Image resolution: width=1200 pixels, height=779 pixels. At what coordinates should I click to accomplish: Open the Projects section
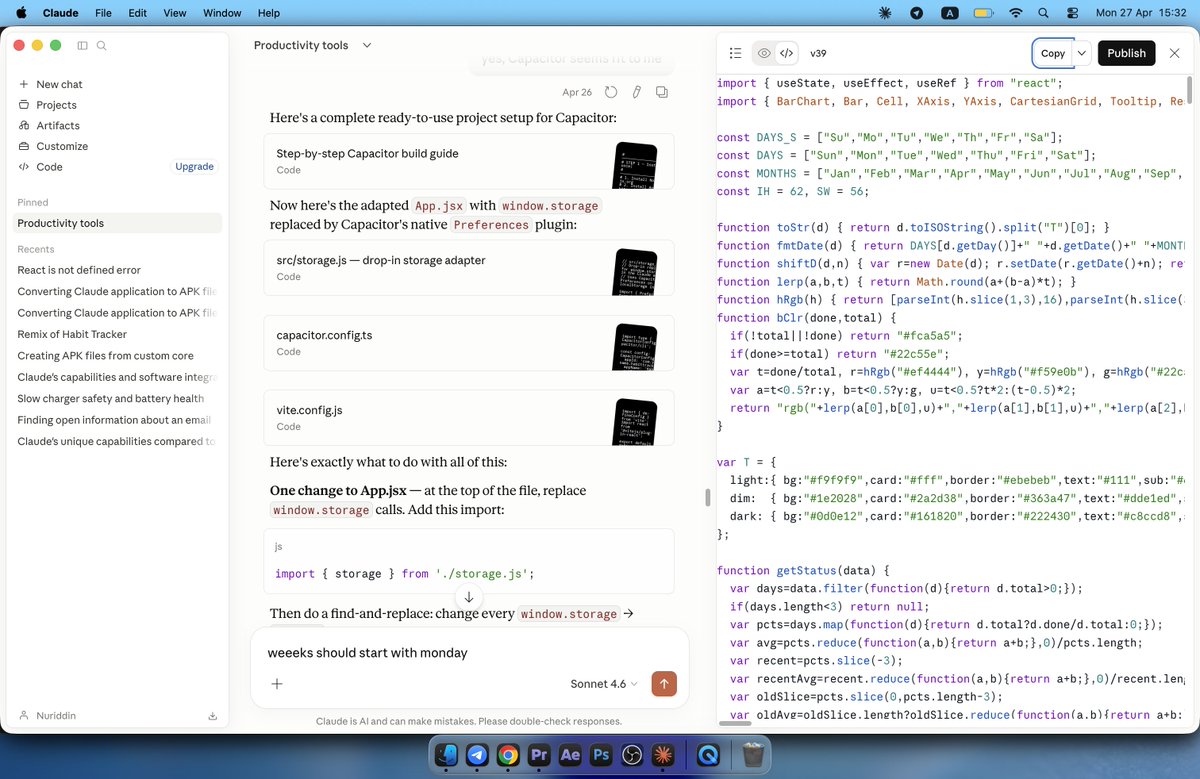(x=57, y=105)
